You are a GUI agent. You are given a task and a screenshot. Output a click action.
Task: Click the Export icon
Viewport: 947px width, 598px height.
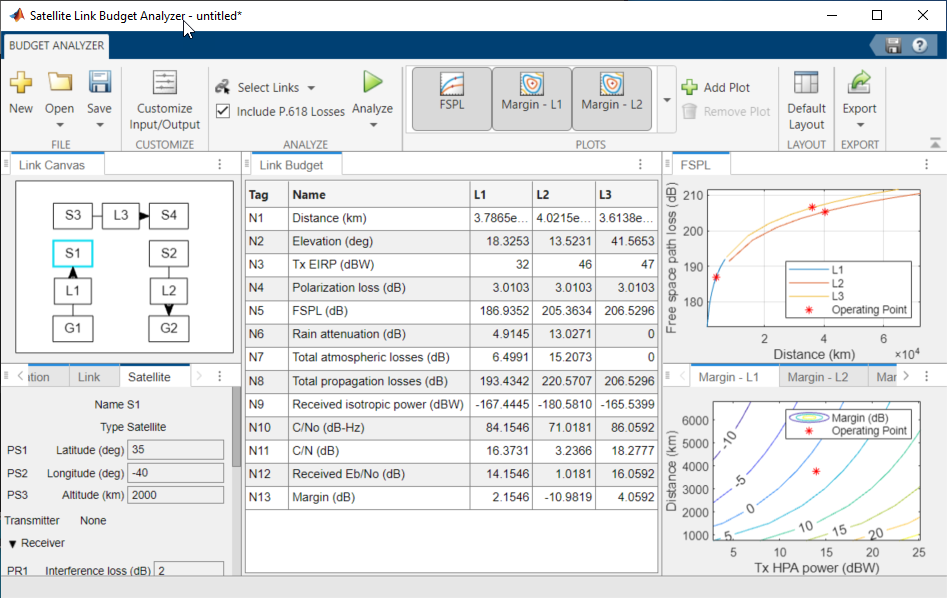pos(859,84)
